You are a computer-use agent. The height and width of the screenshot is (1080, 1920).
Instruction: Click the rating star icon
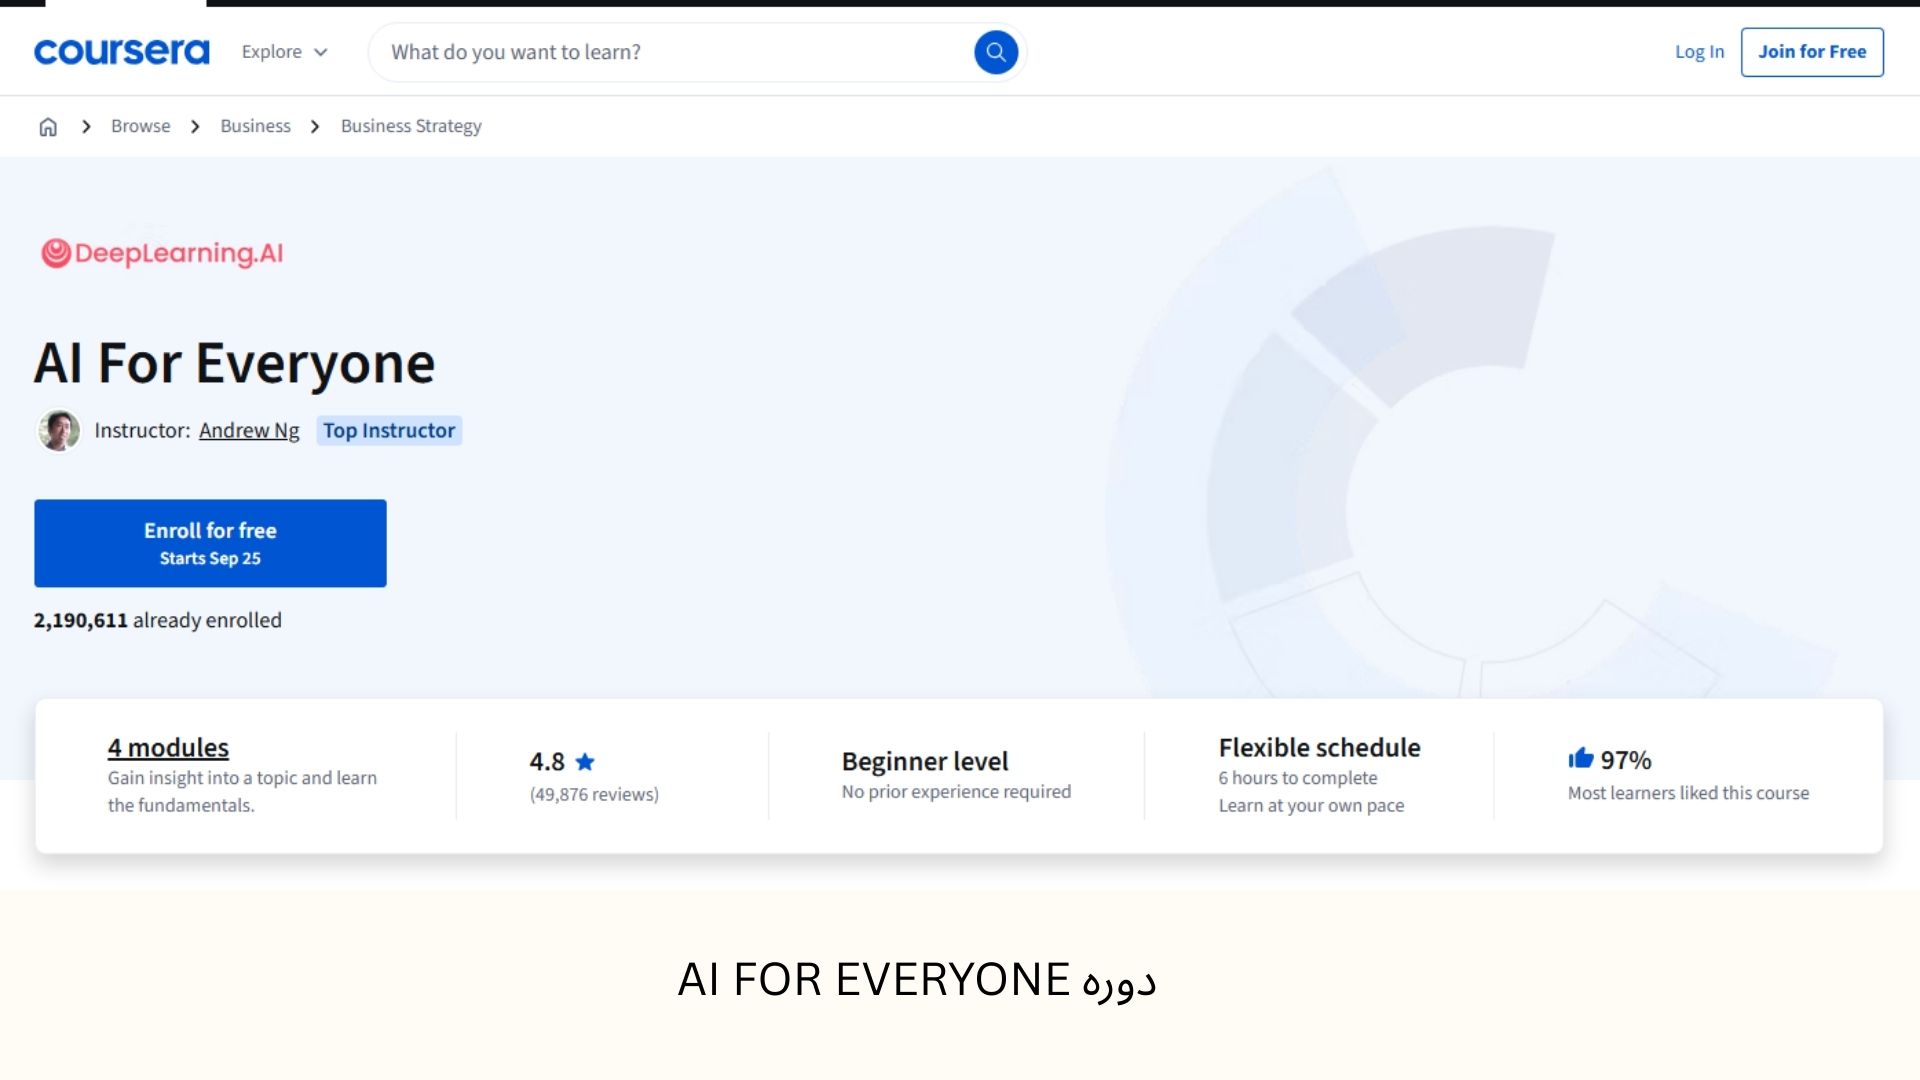[x=585, y=762]
